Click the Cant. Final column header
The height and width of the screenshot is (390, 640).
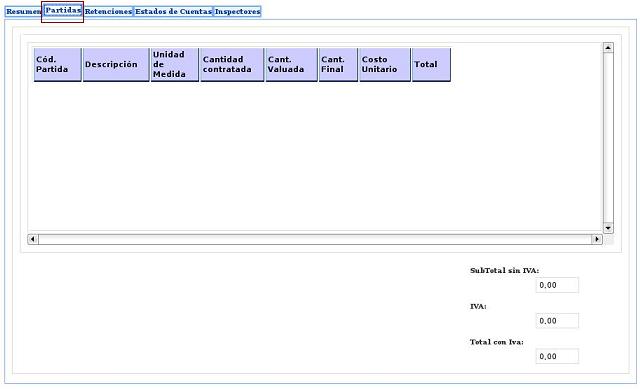(x=338, y=64)
